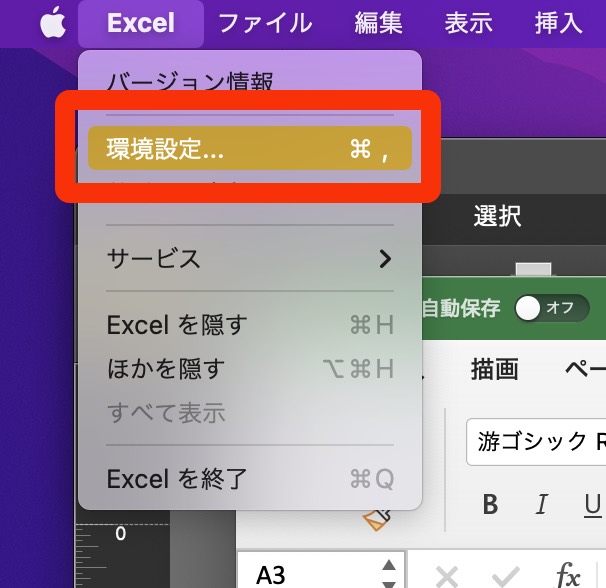
Task: Open the fx insert function button
Action: coord(568,575)
